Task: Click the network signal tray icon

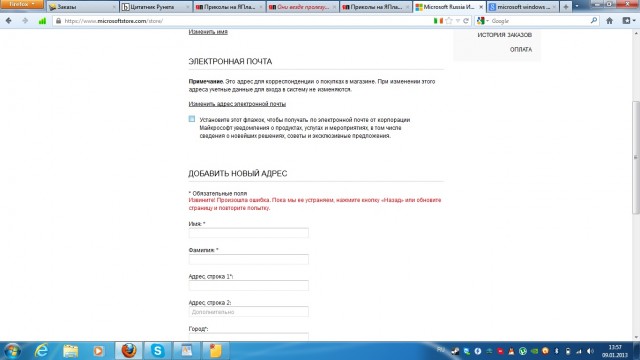Action: pos(579,351)
